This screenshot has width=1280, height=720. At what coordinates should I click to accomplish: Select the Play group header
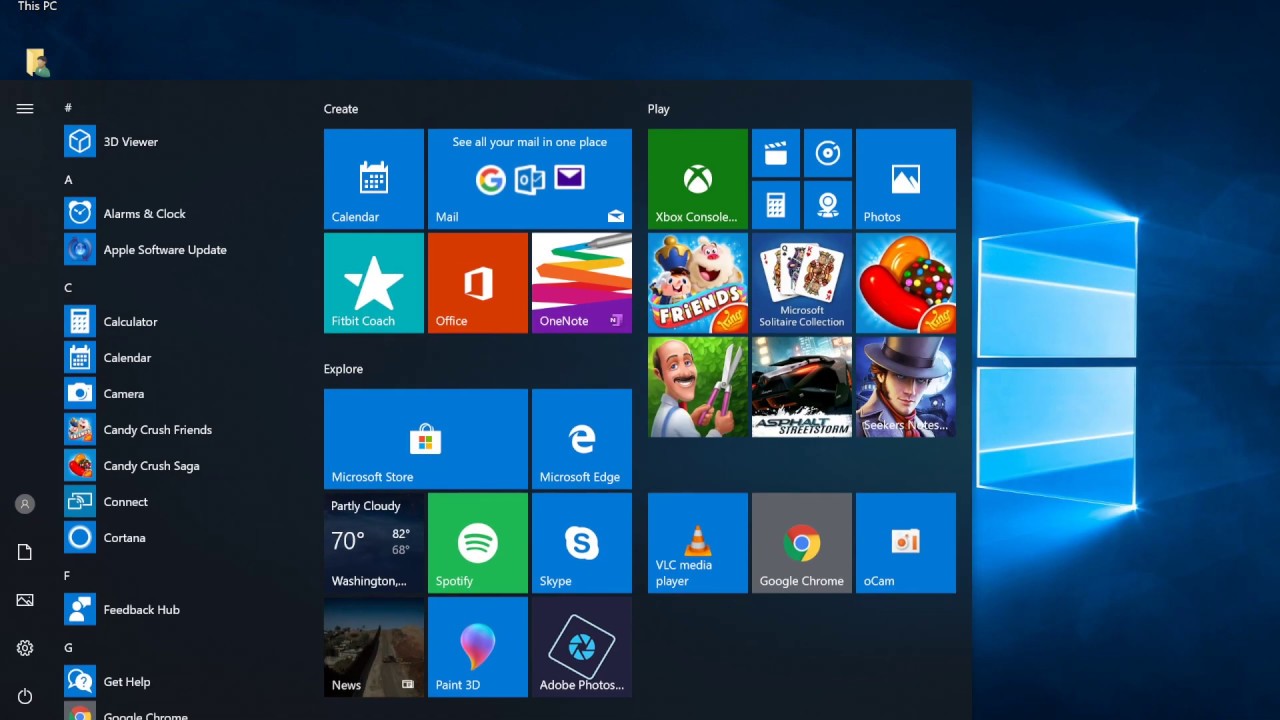point(658,109)
